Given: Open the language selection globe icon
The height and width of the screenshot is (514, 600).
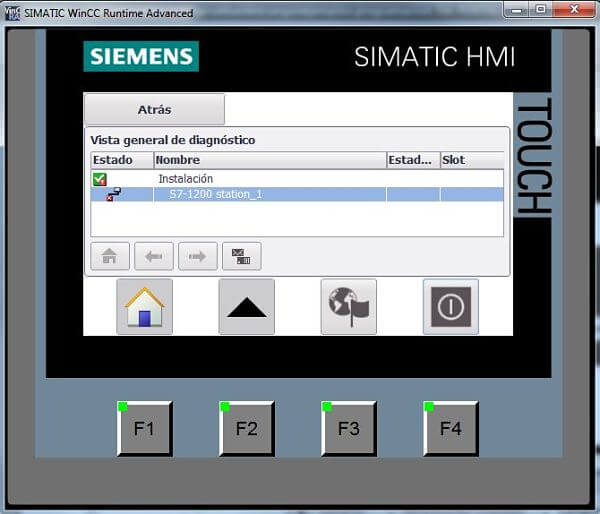Looking at the screenshot, I should tap(349, 307).
